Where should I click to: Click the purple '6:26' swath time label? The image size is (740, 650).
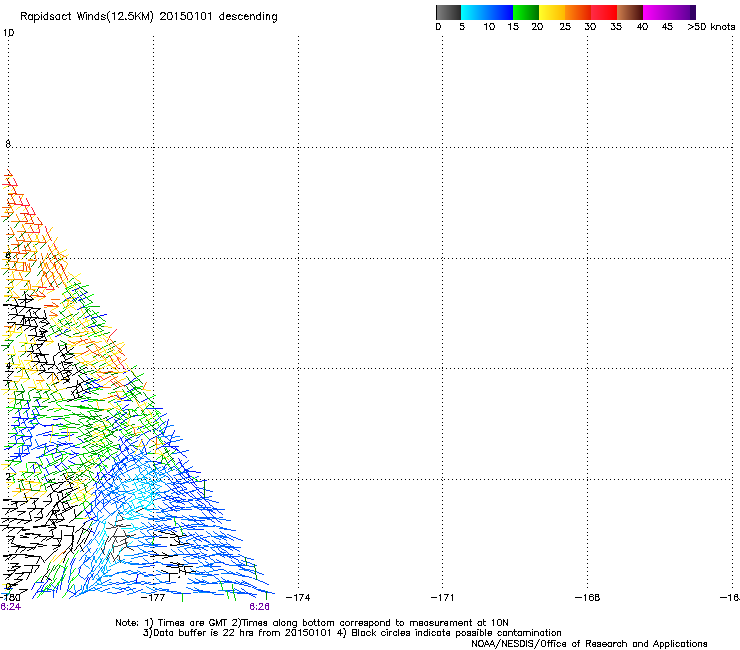tap(260, 607)
